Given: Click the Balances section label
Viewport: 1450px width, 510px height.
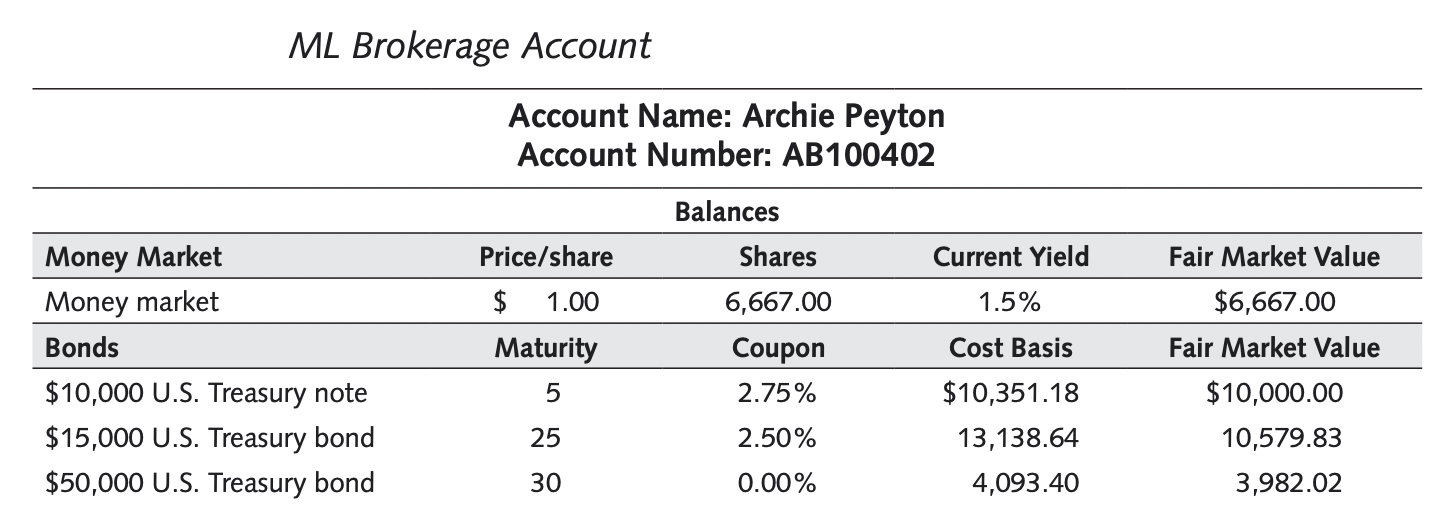Looking at the screenshot, I should 727,211.
